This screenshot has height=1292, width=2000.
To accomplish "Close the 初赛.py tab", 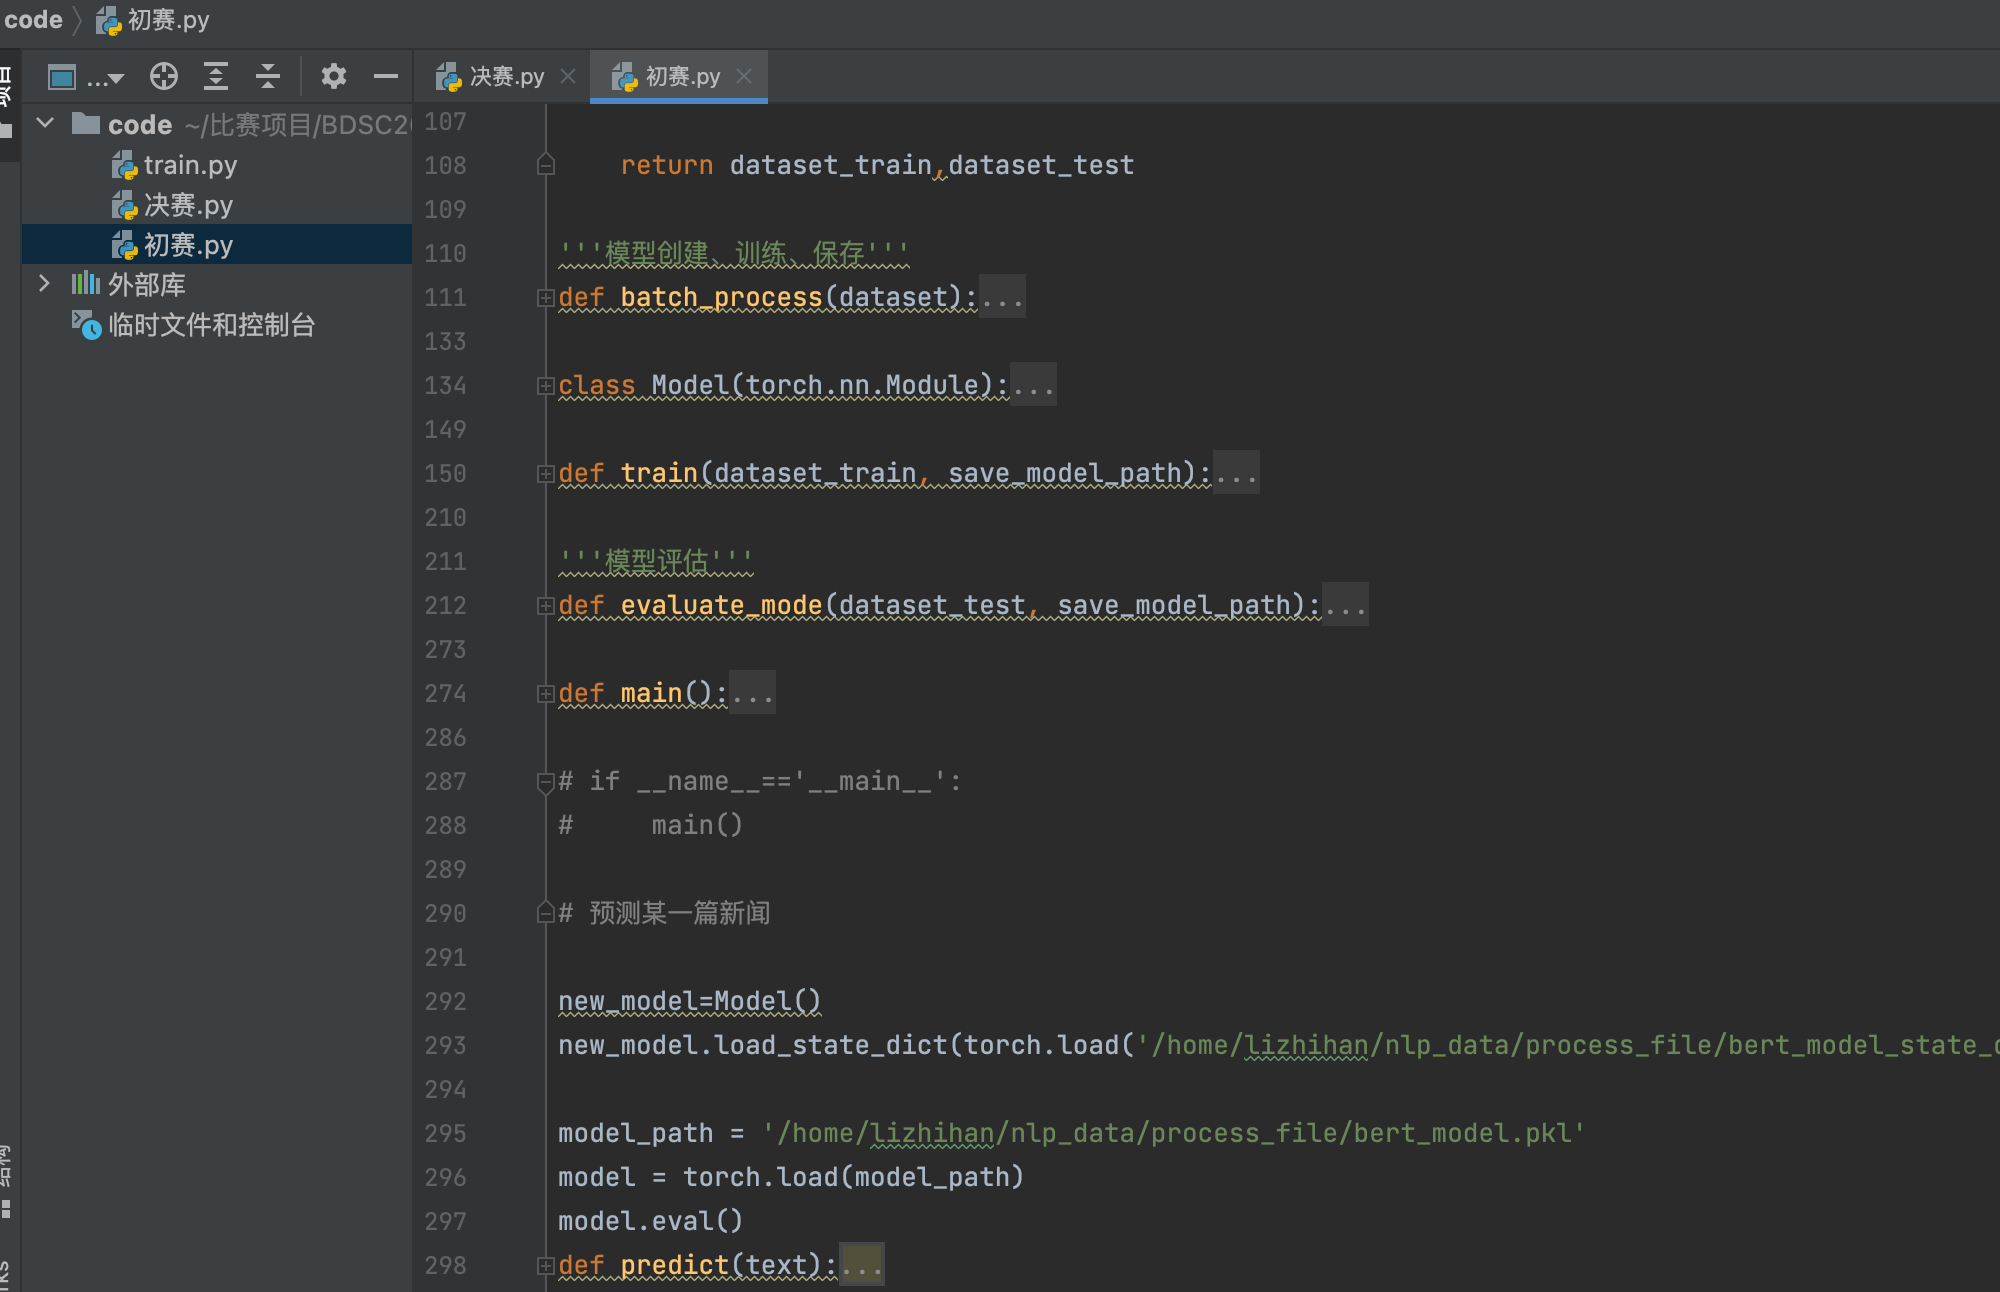I will [x=744, y=77].
